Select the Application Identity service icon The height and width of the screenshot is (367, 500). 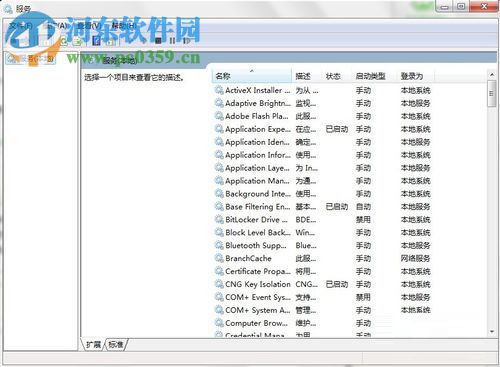click(219, 142)
